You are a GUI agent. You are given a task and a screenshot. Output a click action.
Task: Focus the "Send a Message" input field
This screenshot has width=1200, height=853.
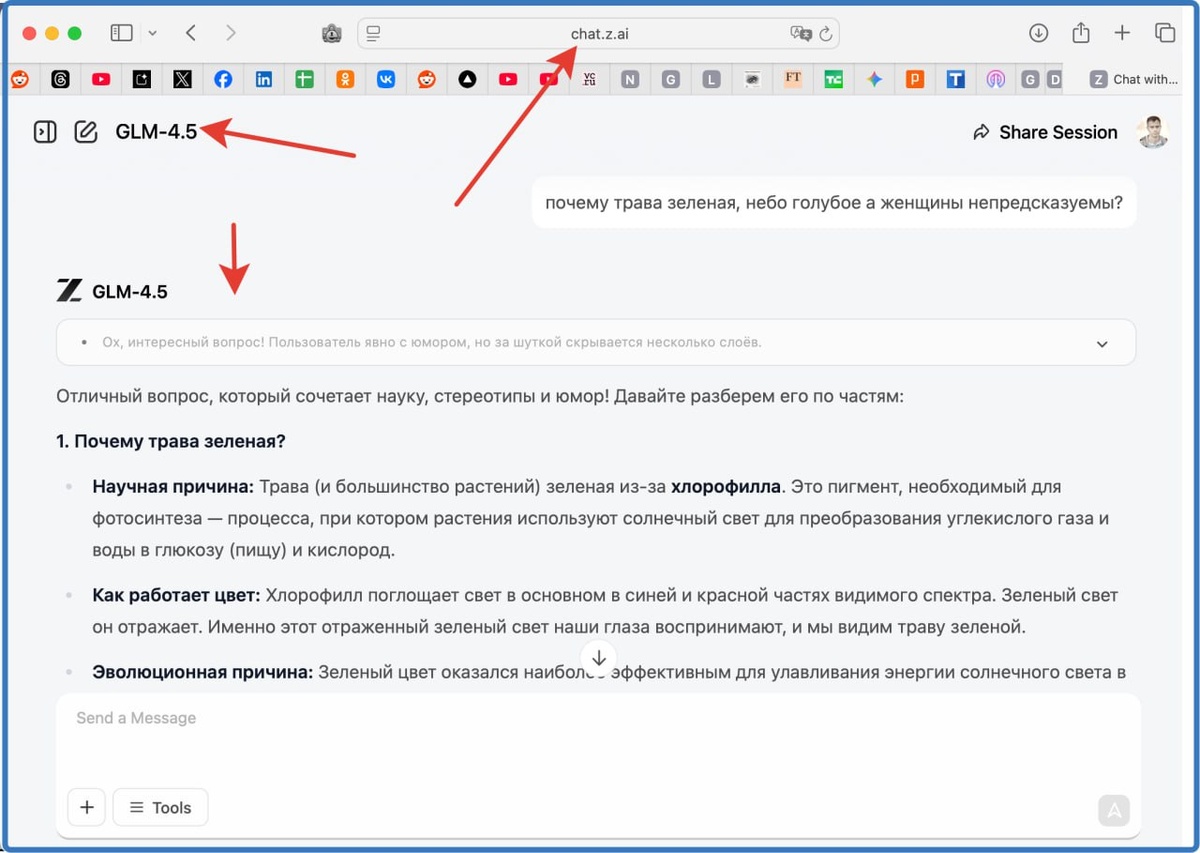click(x=598, y=718)
